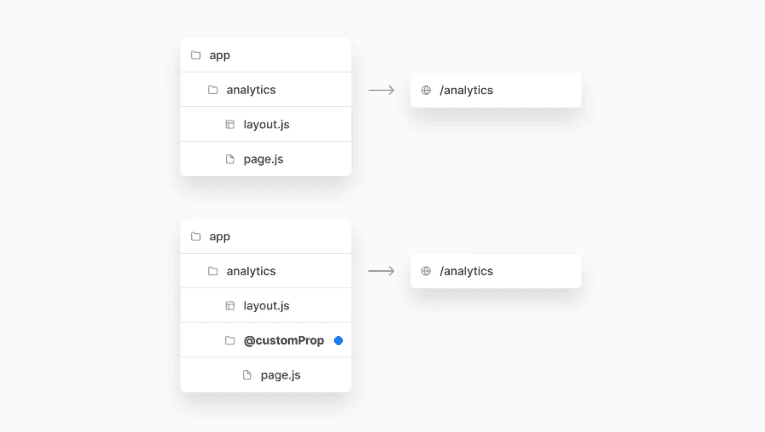Select layout.js label in the top tree
The width and height of the screenshot is (765, 432).
coord(266,125)
